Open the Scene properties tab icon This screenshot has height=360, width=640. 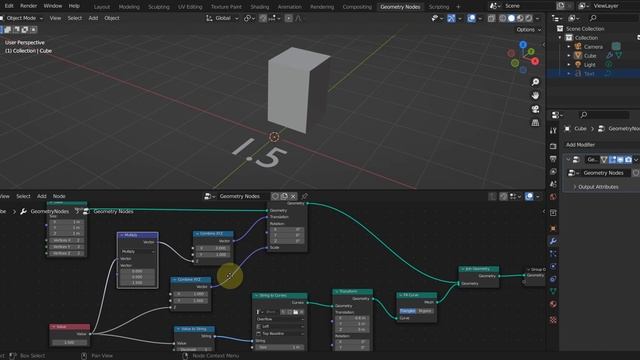click(x=553, y=184)
